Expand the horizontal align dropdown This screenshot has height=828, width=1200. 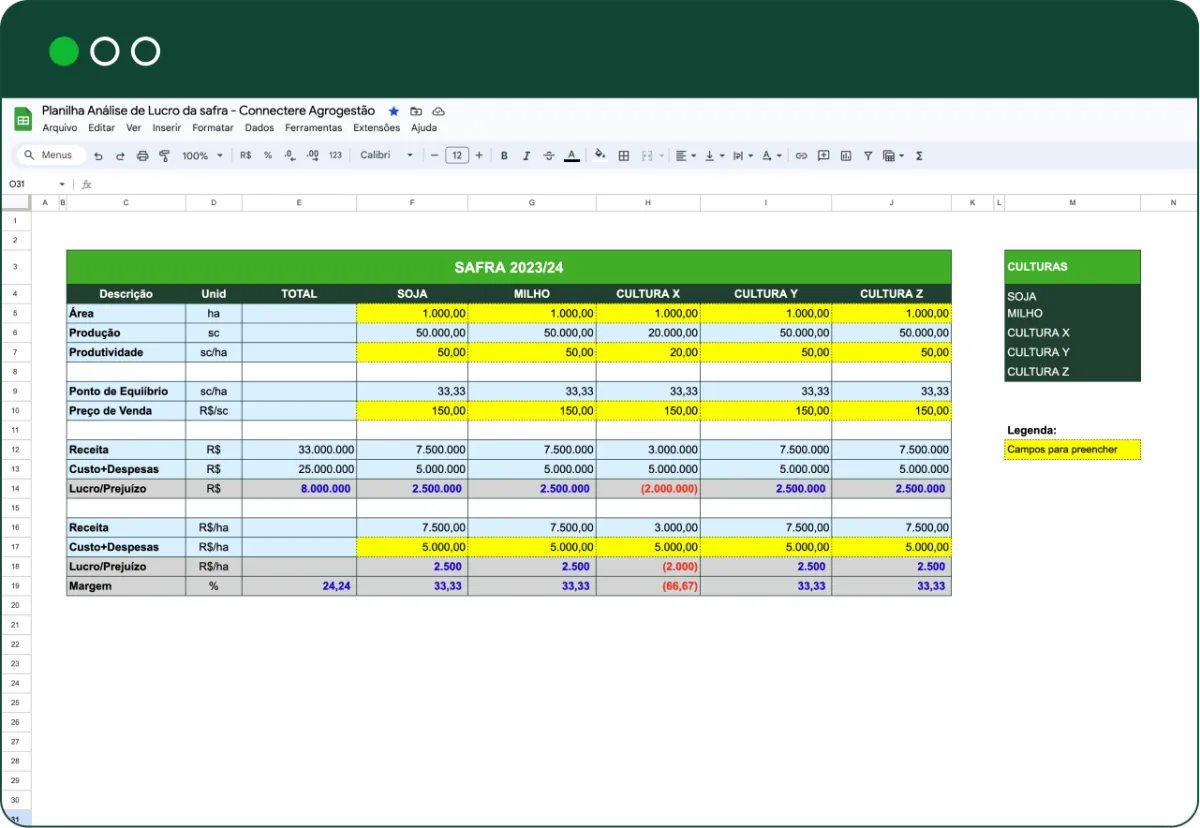click(x=685, y=156)
